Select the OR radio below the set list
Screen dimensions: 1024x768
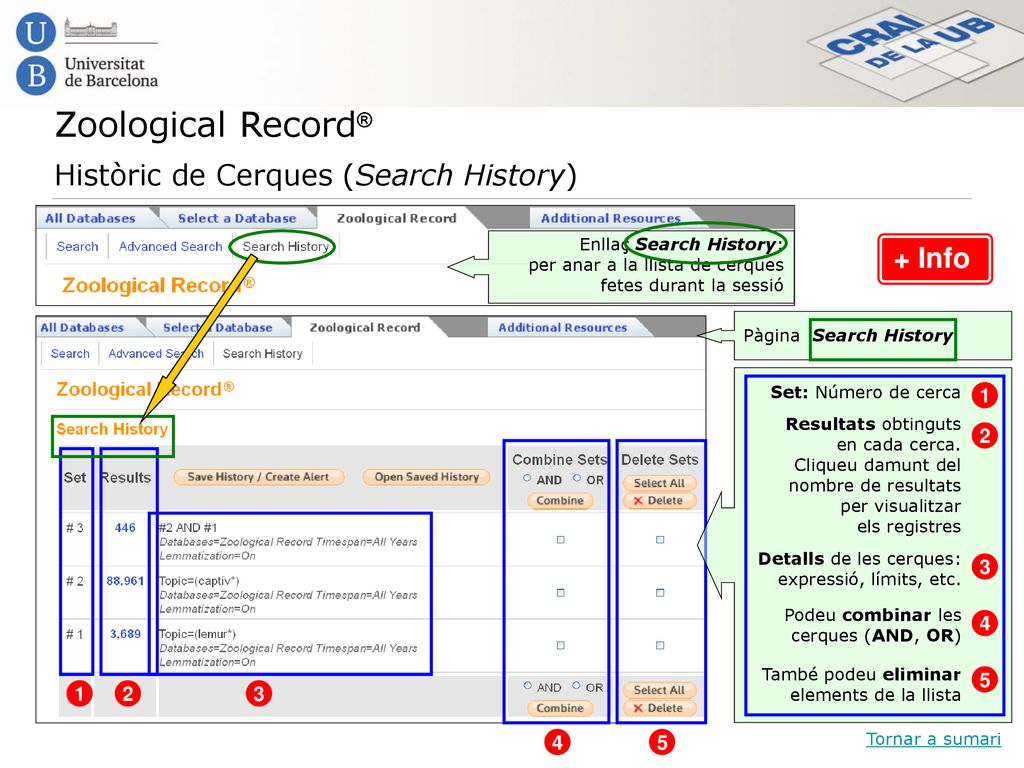point(576,686)
